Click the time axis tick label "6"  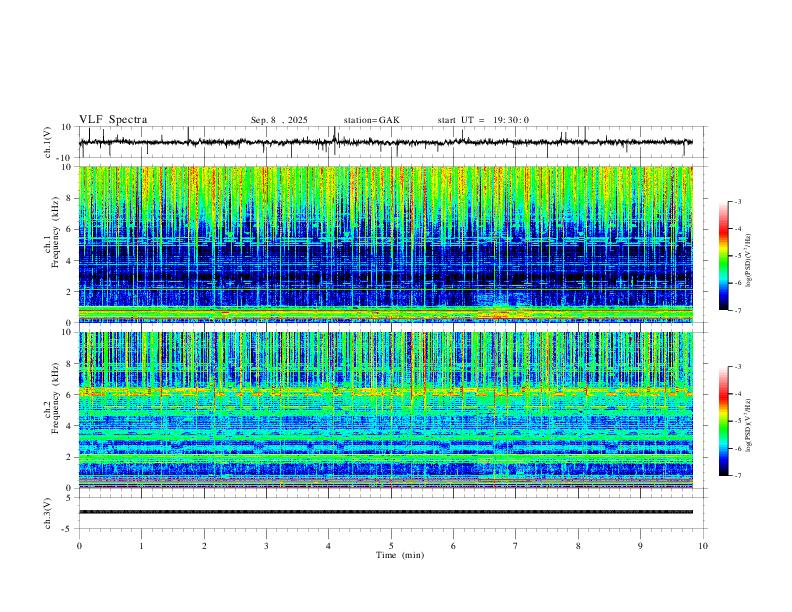point(453,546)
